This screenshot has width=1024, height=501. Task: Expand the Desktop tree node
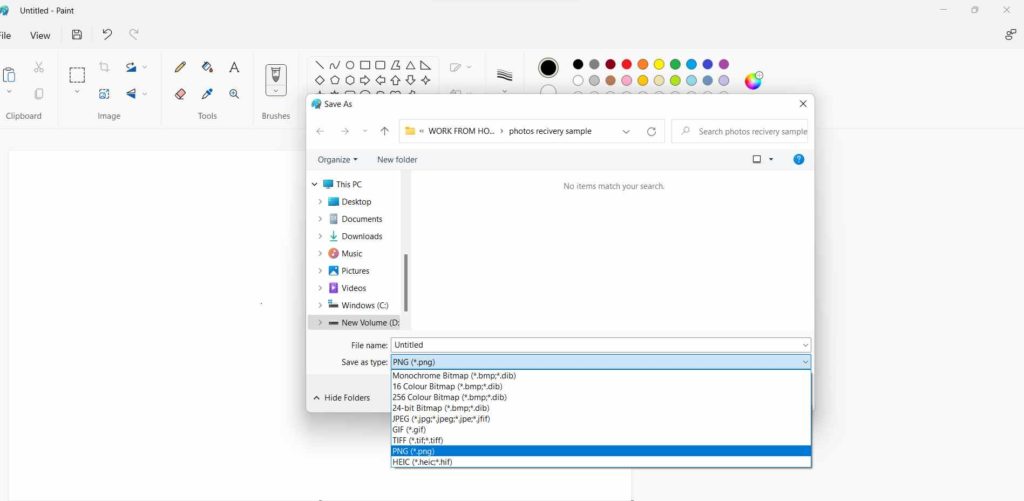point(320,202)
